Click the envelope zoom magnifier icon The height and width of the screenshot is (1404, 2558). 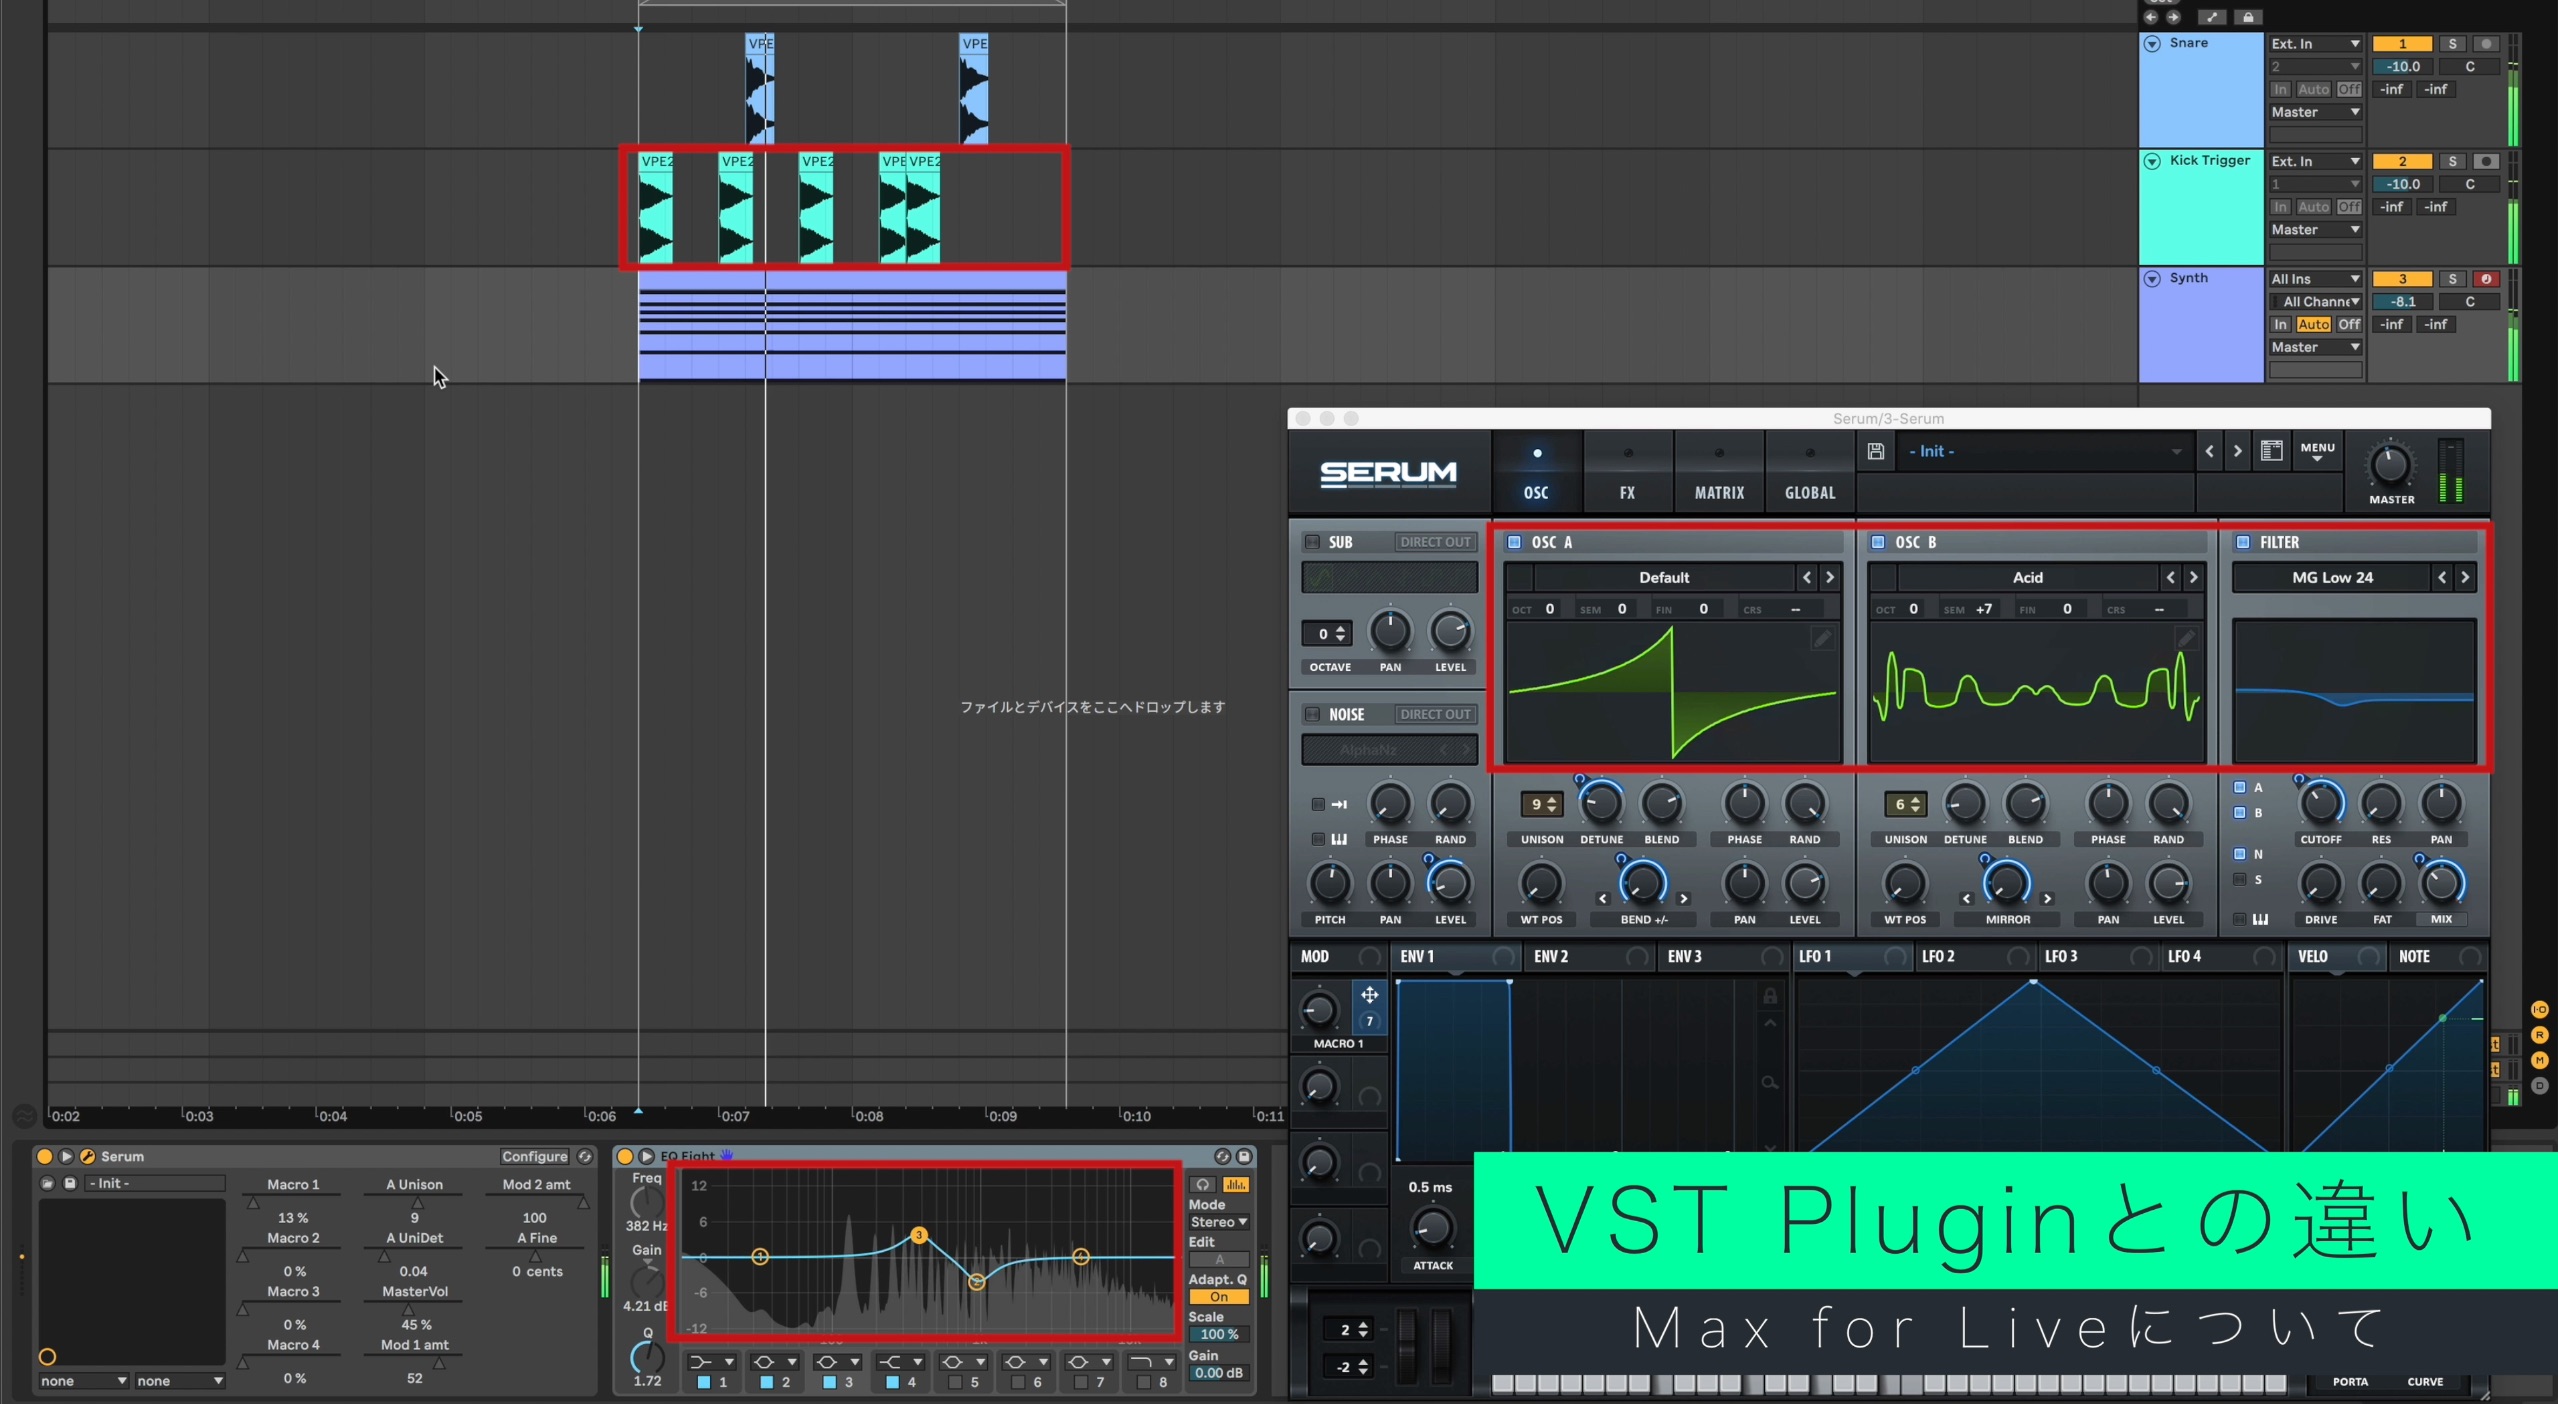[1769, 1082]
